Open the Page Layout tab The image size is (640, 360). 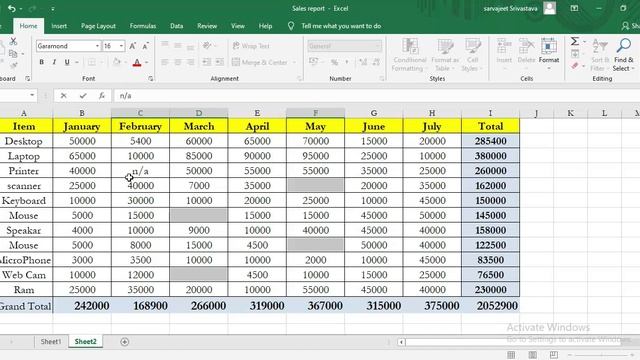click(x=98, y=26)
